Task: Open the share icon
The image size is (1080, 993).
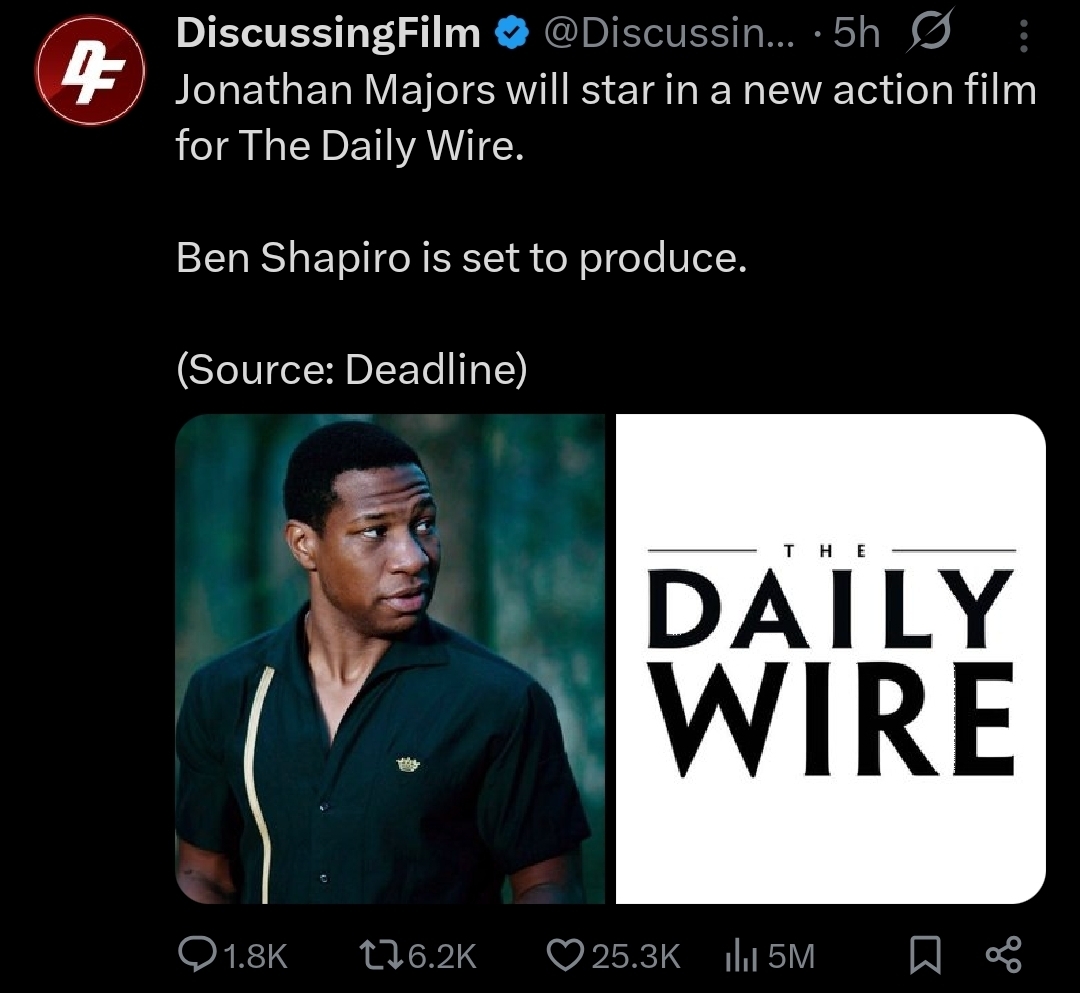Action: (1004, 955)
